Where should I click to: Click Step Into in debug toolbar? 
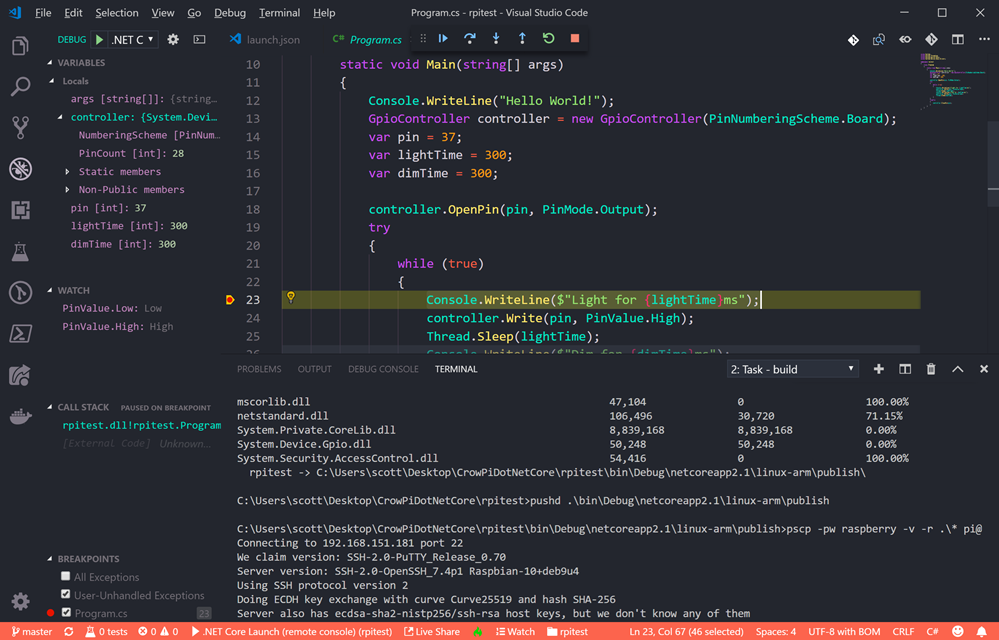[x=496, y=38]
